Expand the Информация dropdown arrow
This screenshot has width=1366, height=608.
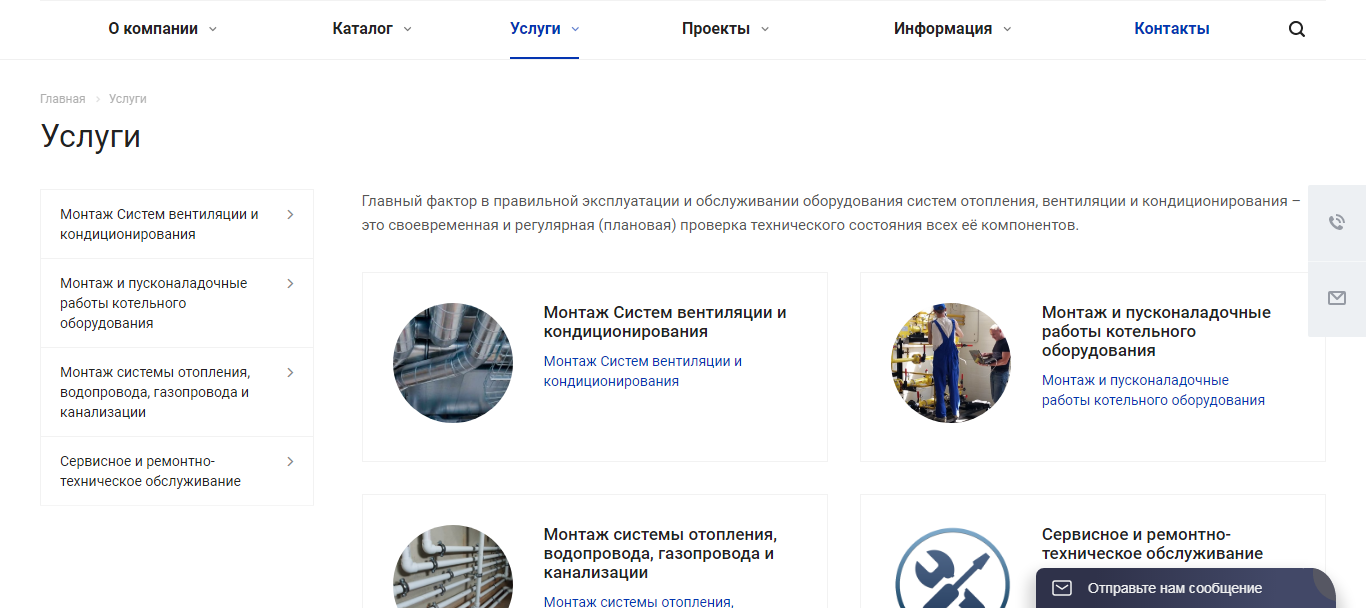[x=1007, y=29]
